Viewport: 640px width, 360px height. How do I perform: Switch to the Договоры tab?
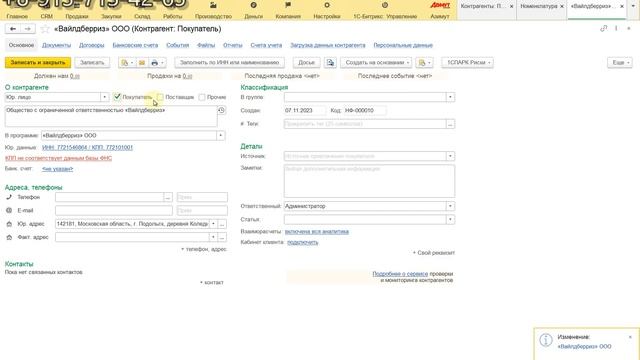point(91,45)
